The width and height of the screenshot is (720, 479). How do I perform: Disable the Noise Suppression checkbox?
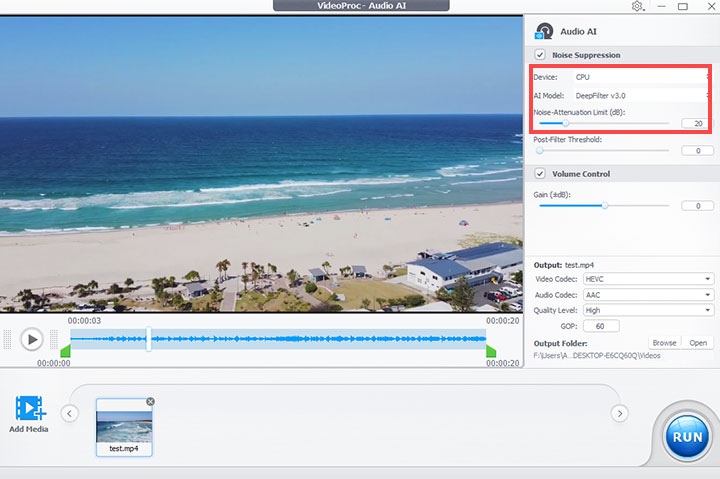pyautogui.click(x=540, y=55)
